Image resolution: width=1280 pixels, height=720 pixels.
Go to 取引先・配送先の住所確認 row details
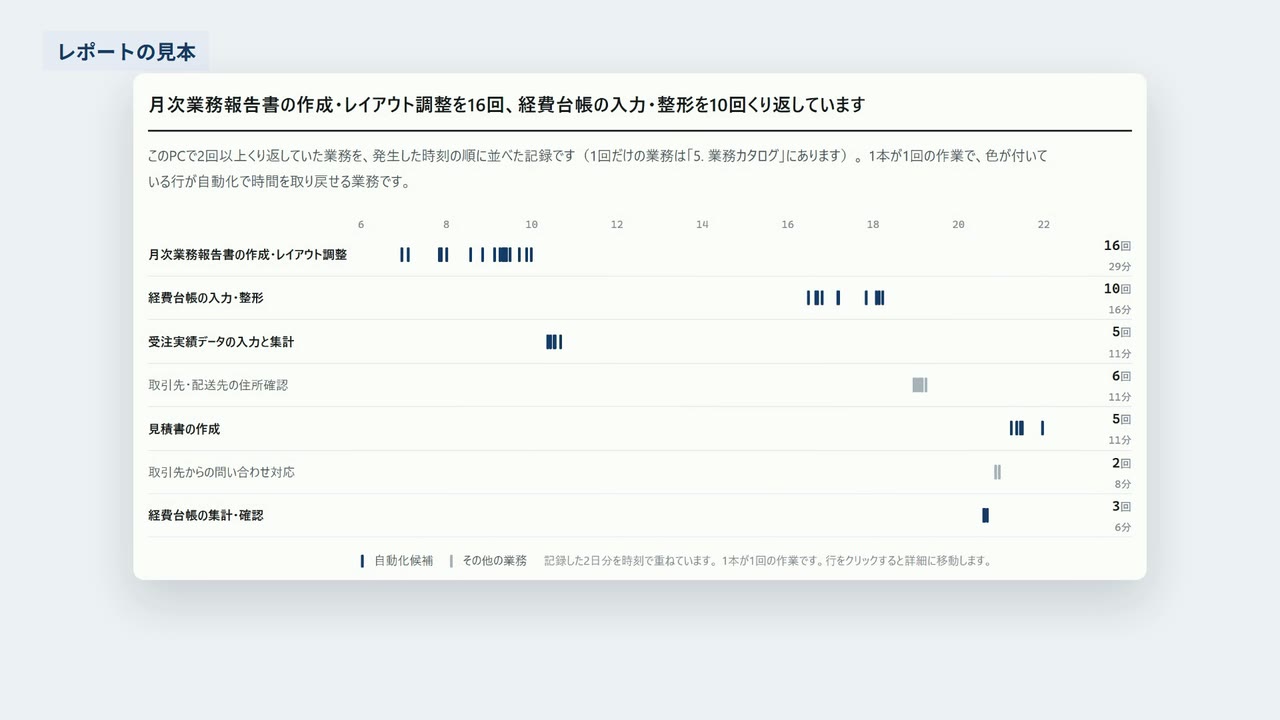(640, 385)
